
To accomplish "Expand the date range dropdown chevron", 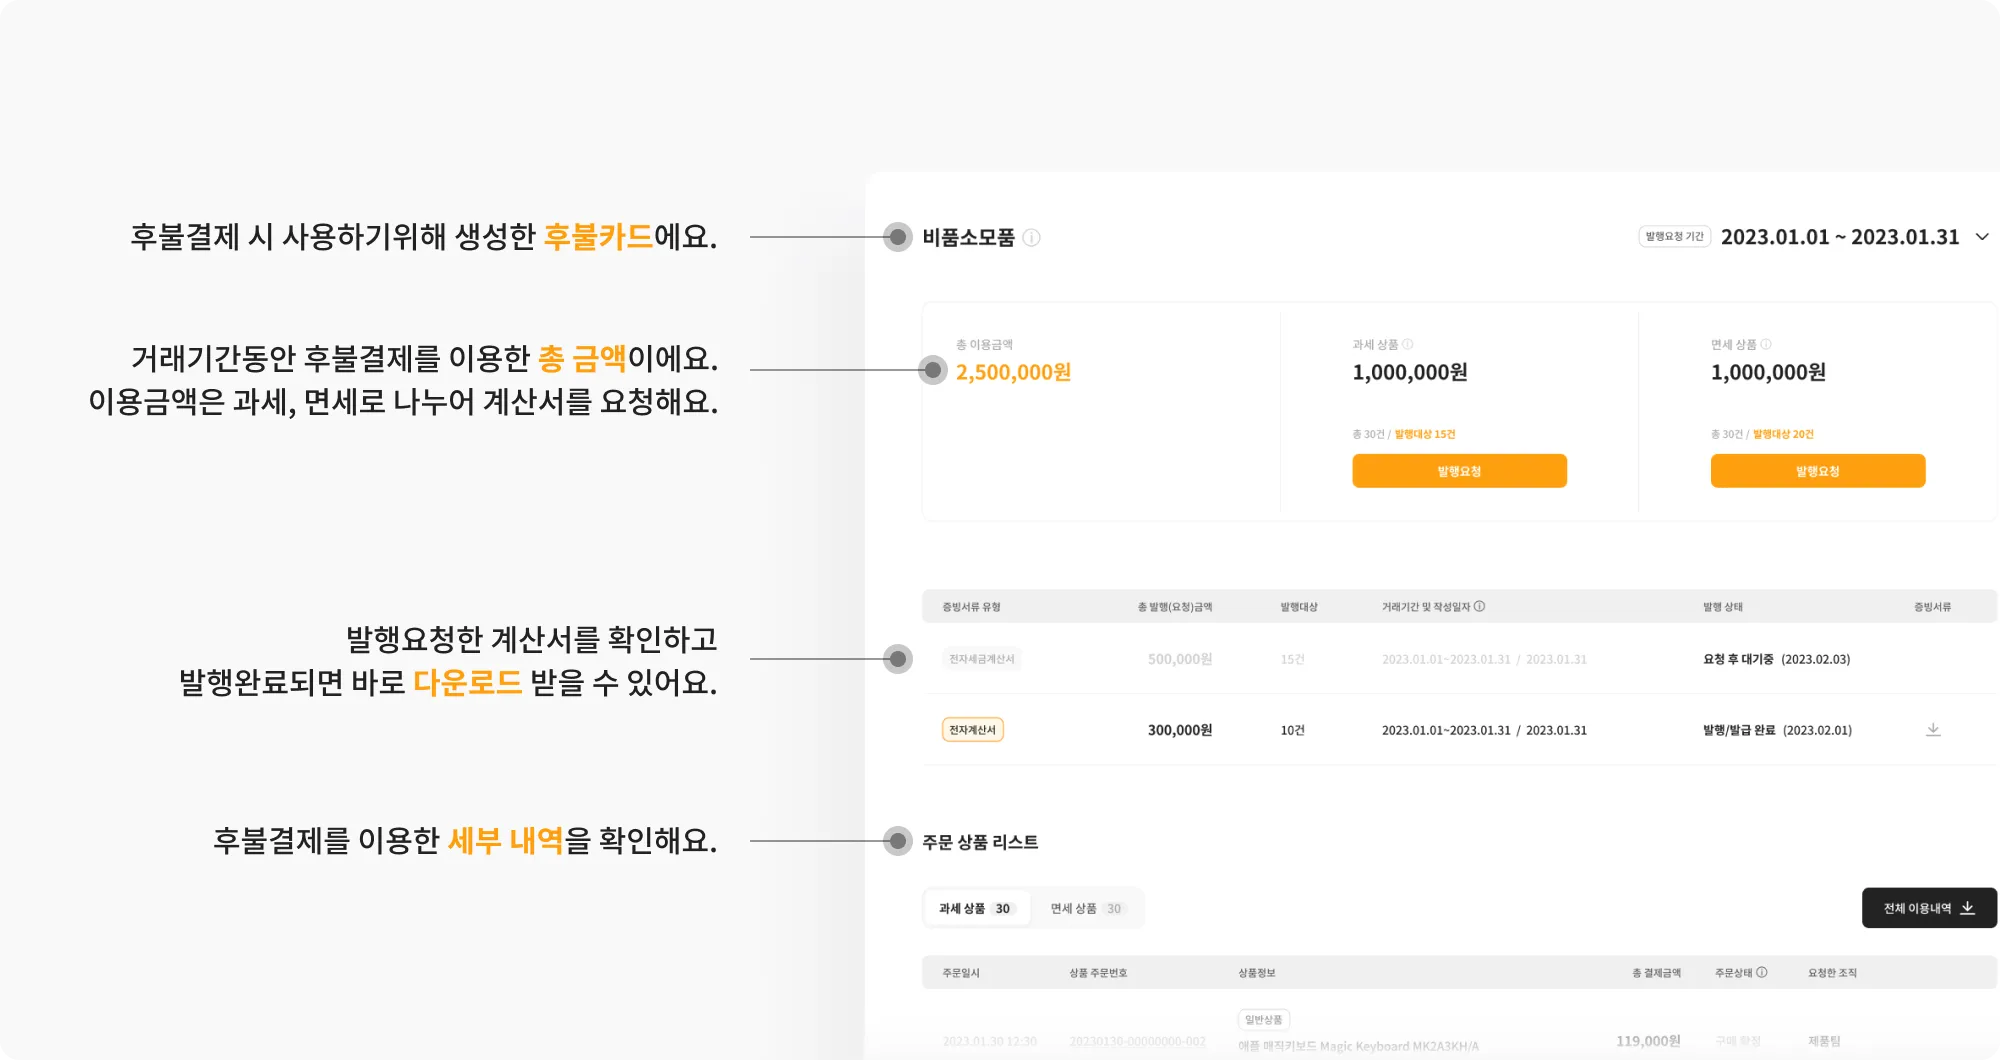I will pyautogui.click(x=1982, y=237).
